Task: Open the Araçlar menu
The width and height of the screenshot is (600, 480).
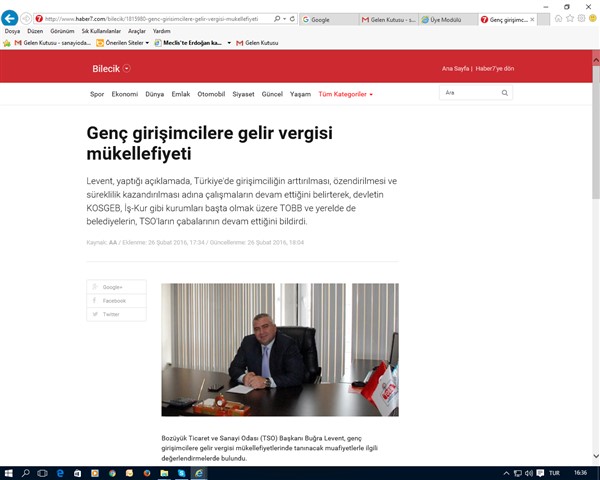Action: pyautogui.click(x=137, y=31)
